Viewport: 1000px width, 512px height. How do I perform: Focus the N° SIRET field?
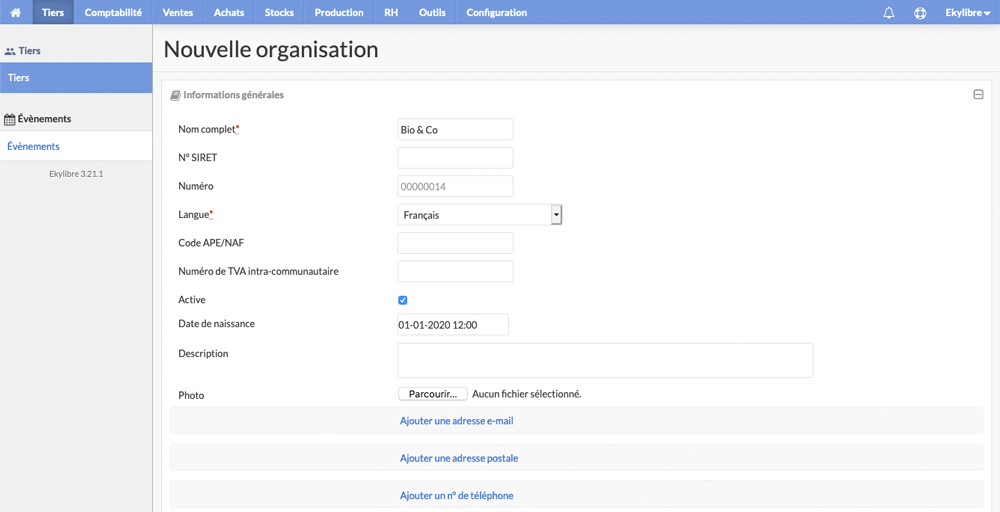[x=455, y=158]
